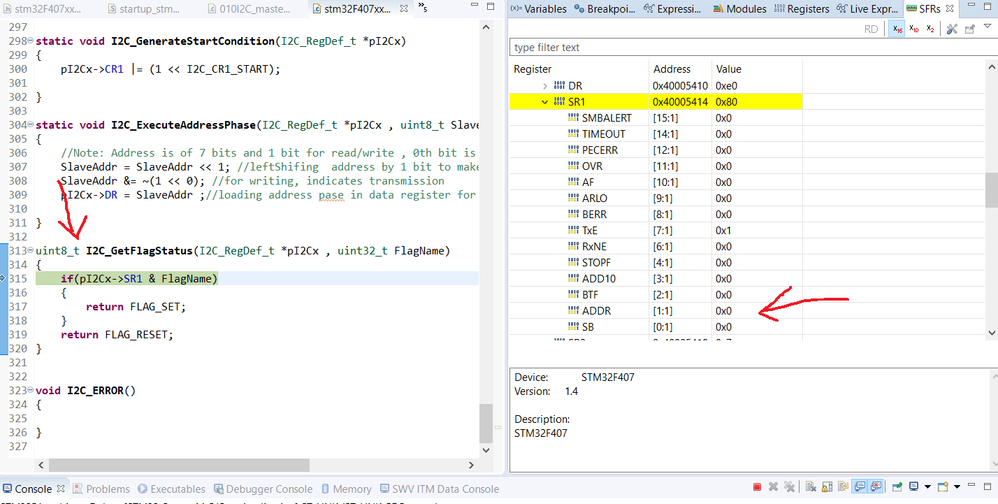998x504 pixels.
Task: Open the Debugger Console tab
Action: pos(262,489)
